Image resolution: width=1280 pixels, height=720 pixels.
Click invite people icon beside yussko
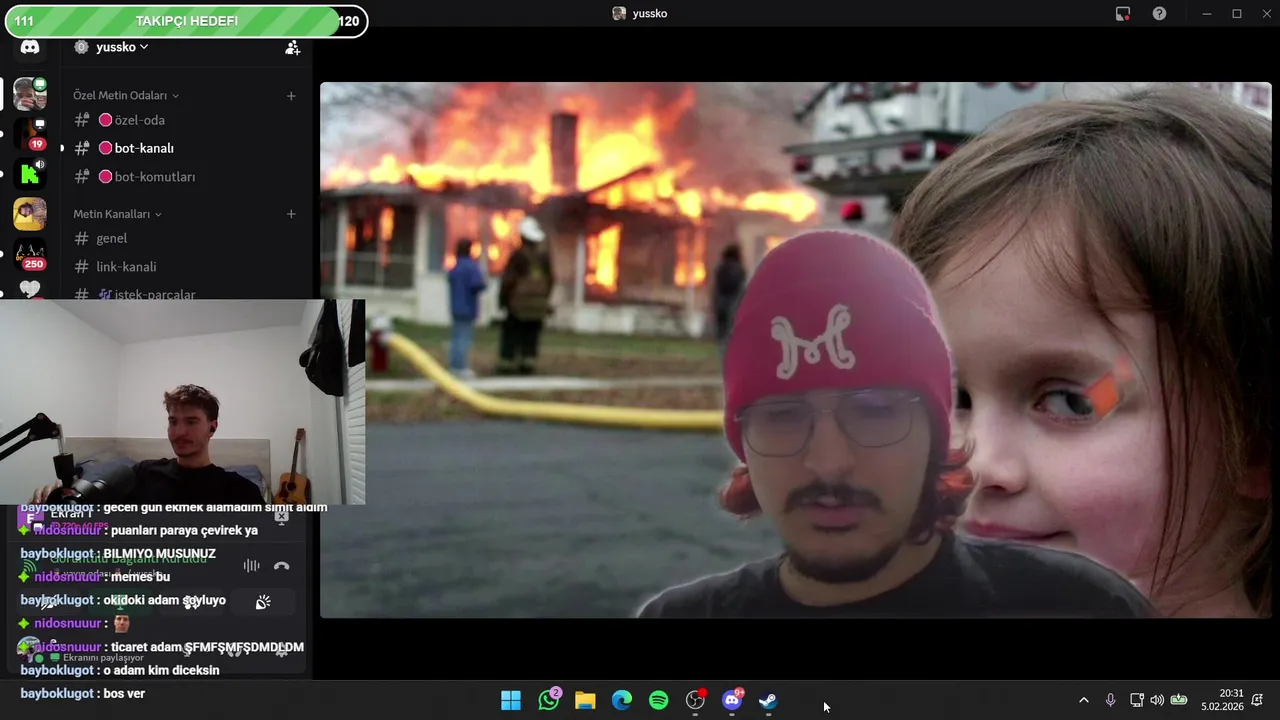point(292,47)
